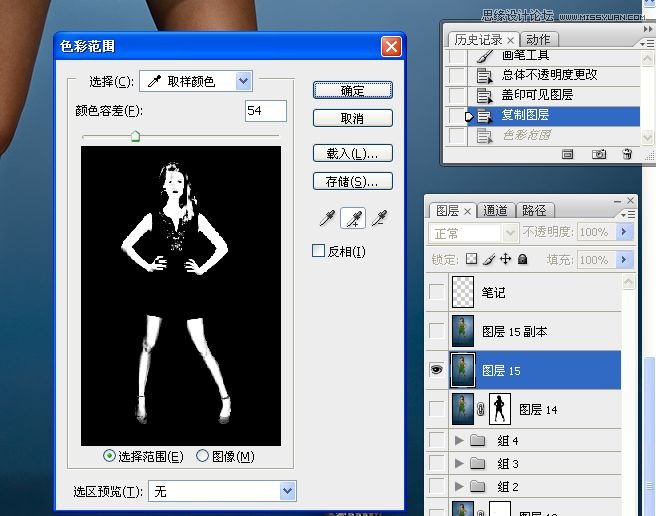Click layers panel scrollbar up arrow
This screenshot has height=516, width=656.
(x=628, y=282)
